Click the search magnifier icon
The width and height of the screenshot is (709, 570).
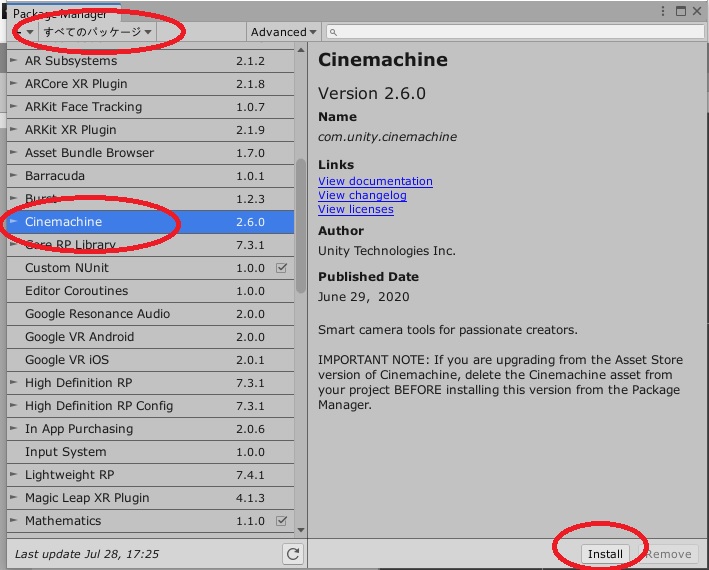click(333, 32)
